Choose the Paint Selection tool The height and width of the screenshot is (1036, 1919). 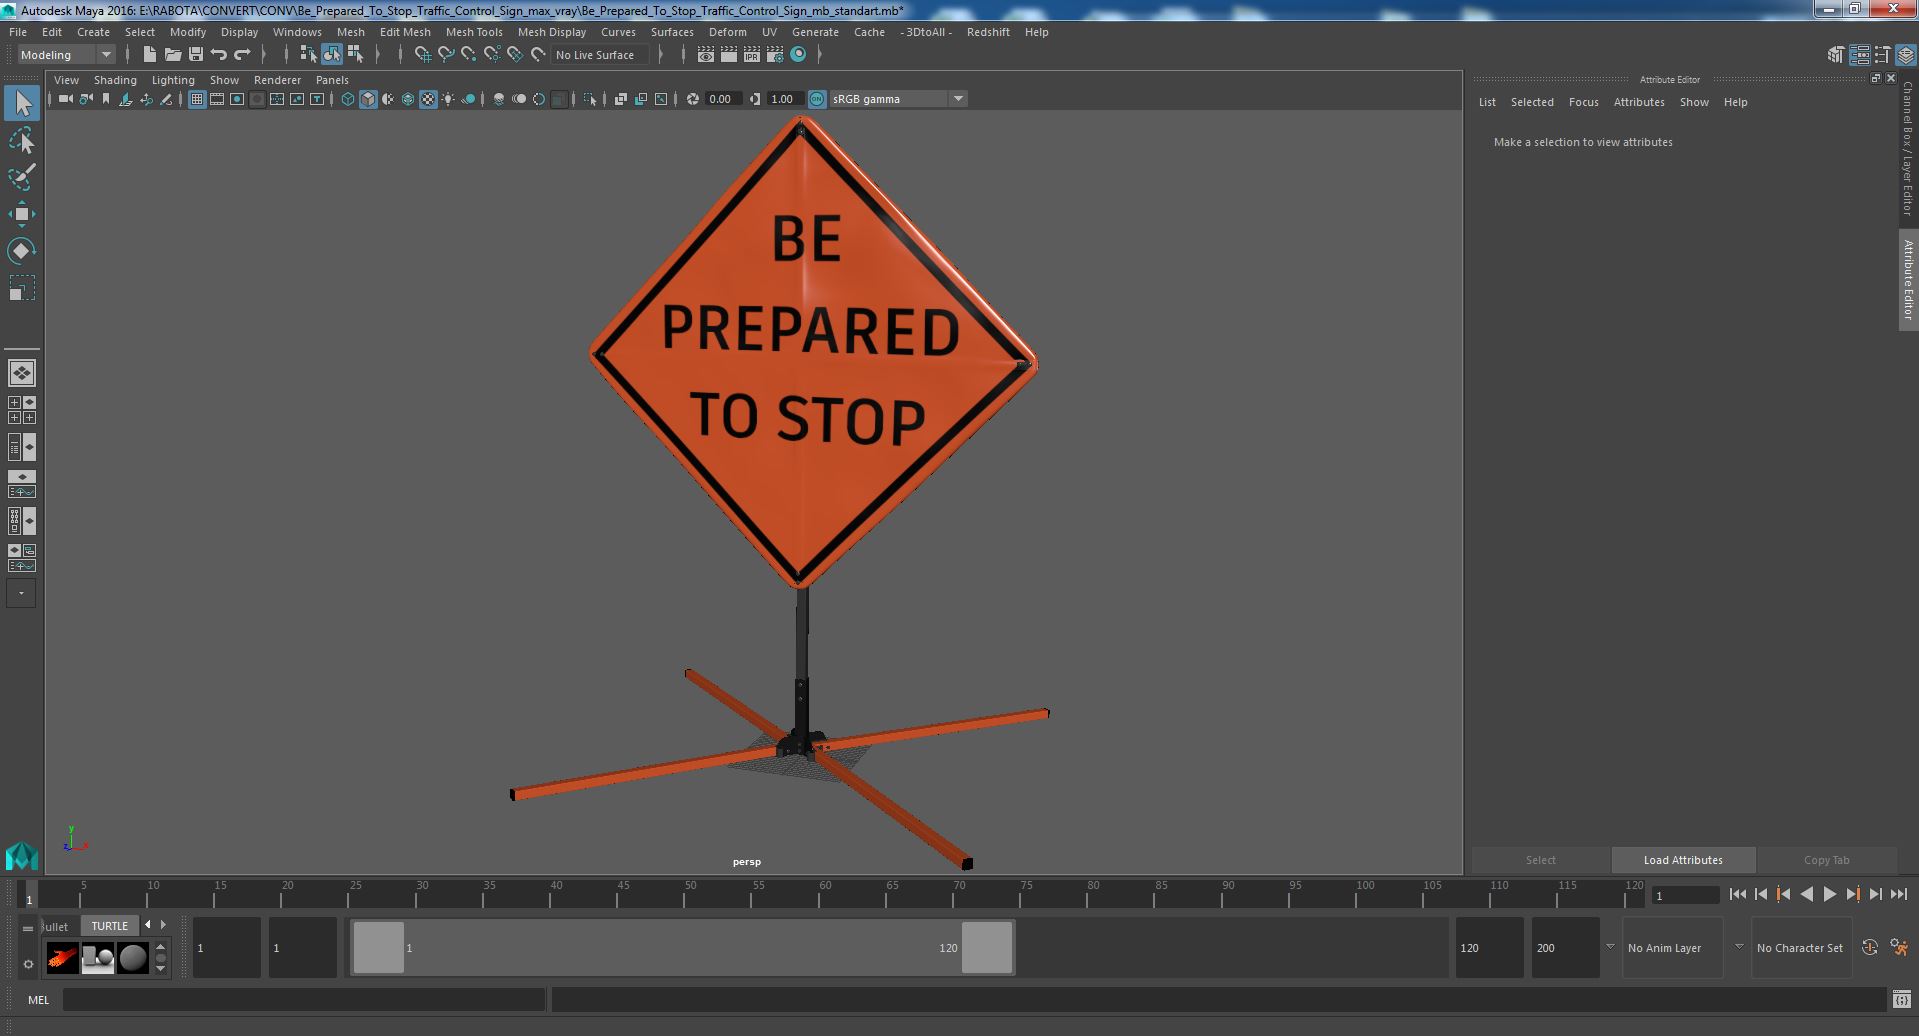point(21,177)
